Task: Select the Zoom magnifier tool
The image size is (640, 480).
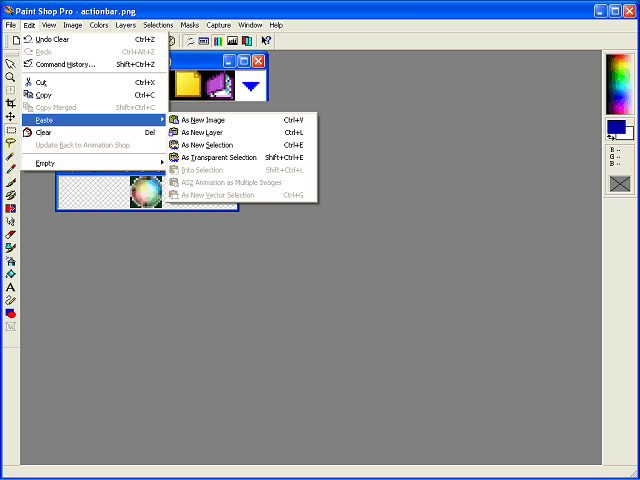Action: click(11, 77)
